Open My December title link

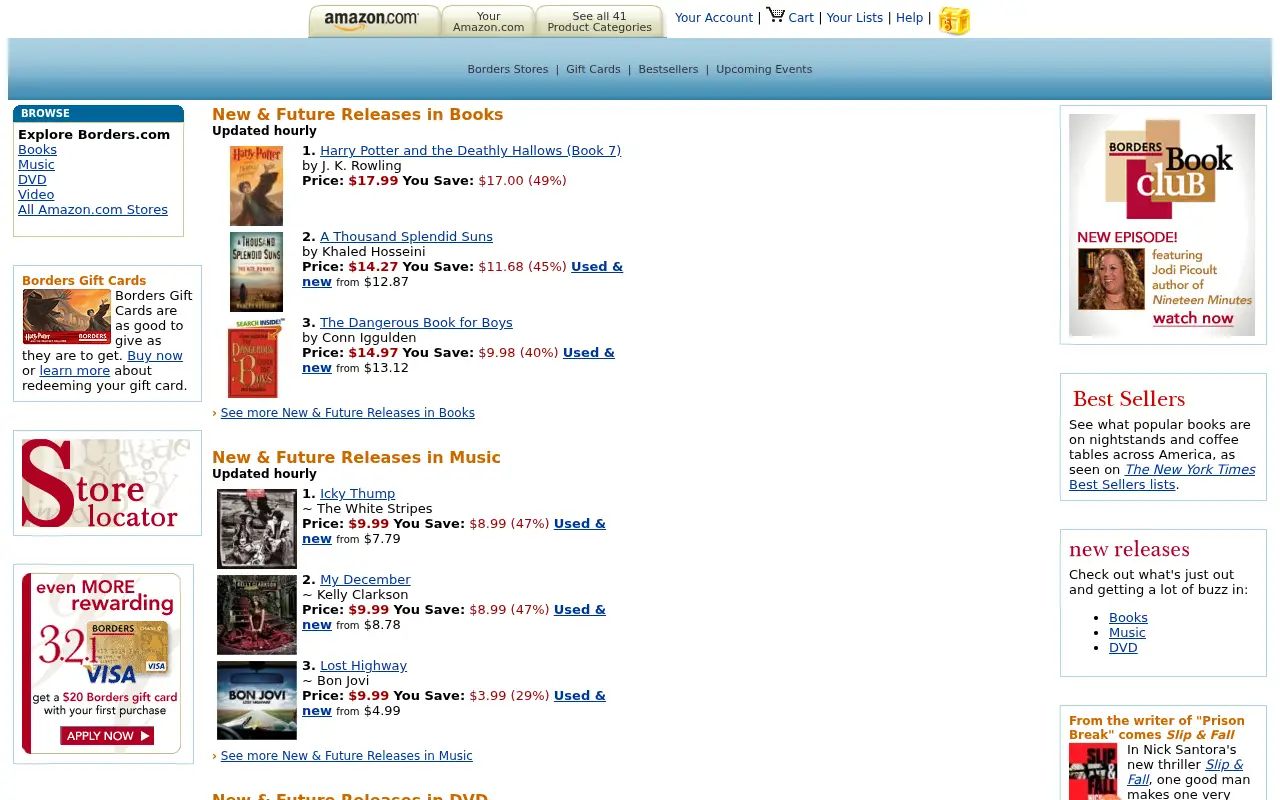365,580
